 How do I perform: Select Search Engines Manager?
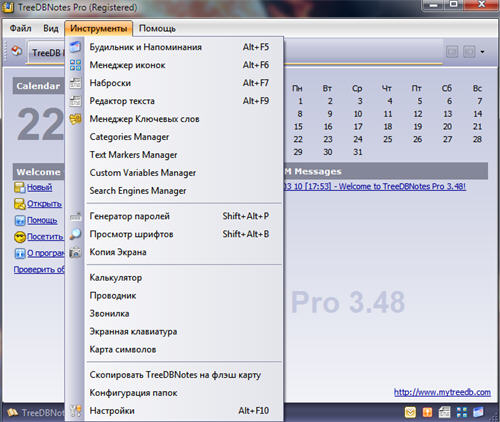tap(183, 191)
